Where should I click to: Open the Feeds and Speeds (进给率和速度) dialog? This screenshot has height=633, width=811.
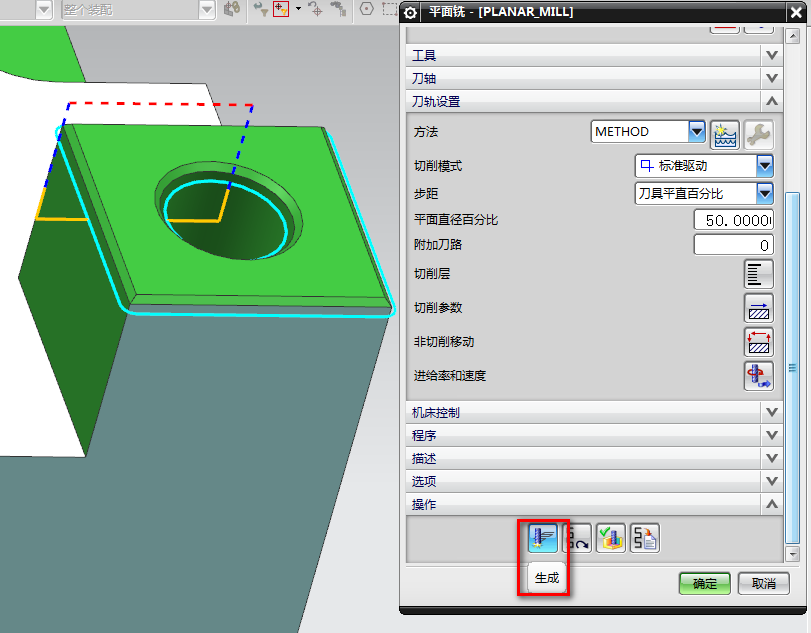(759, 376)
